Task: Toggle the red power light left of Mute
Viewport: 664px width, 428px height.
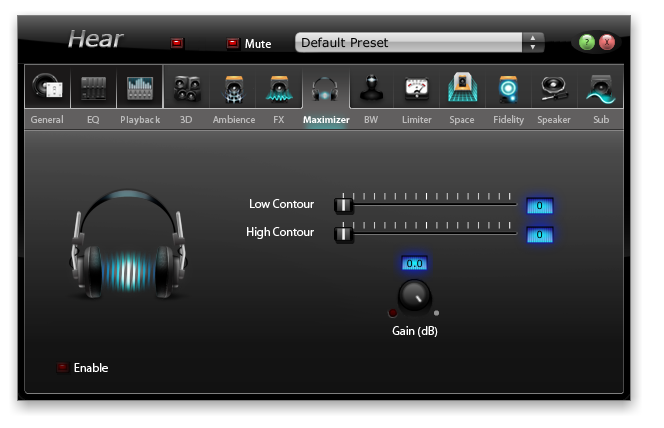Action: click(177, 43)
